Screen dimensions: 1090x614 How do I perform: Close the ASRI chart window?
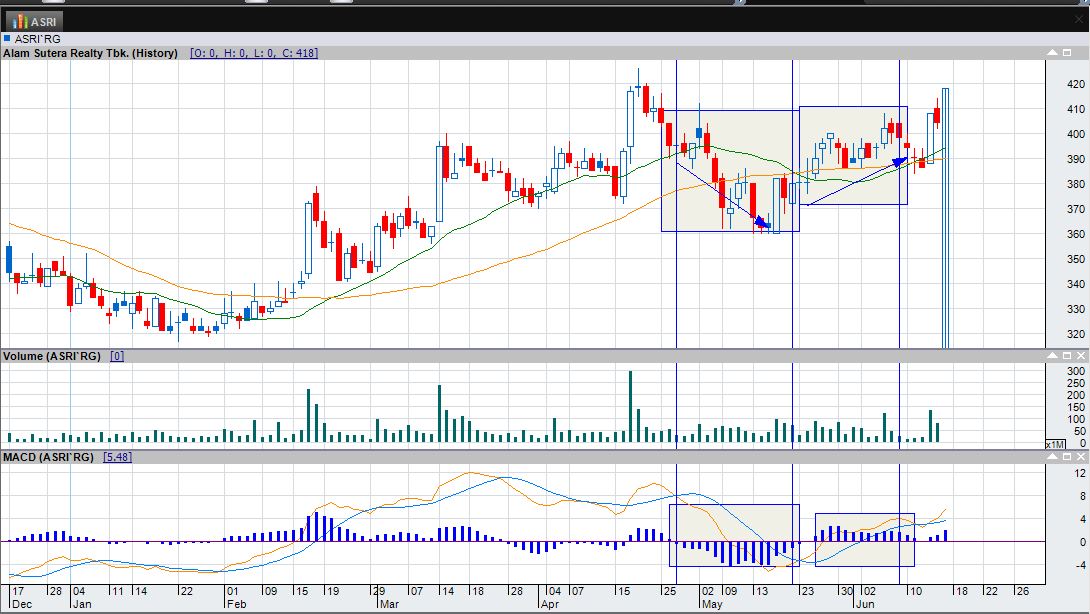(x=1080, y=20)
